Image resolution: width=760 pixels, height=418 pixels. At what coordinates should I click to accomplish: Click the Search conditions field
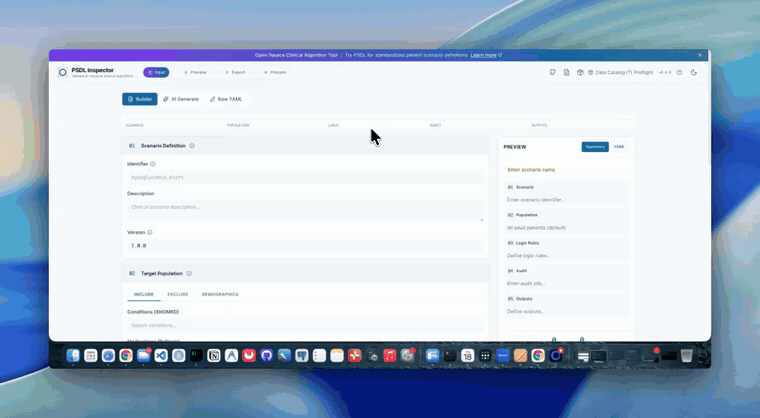[305, 325]
